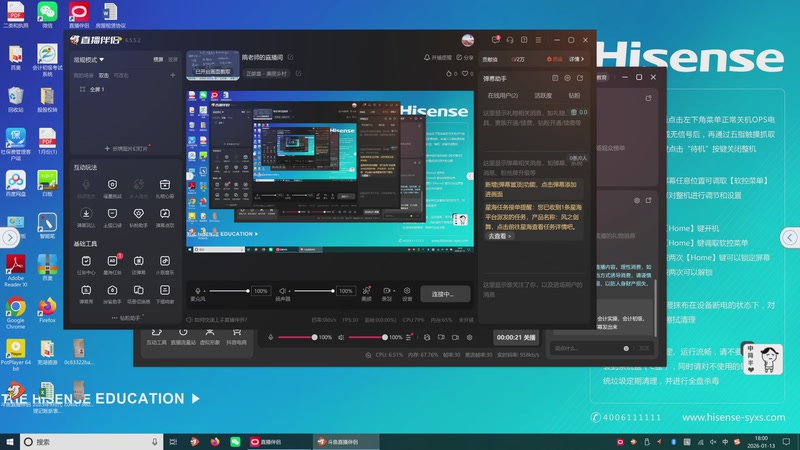Open the 常规模式 mode dropdown
The image size is (800, 450).
[89, 60]
